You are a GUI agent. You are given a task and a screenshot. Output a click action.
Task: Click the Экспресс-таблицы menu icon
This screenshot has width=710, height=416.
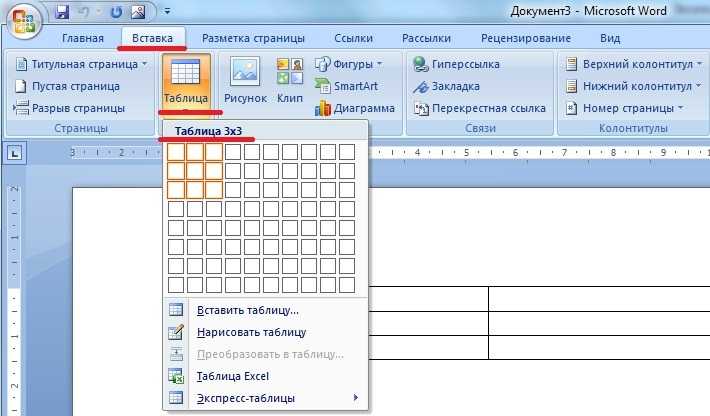176,398
